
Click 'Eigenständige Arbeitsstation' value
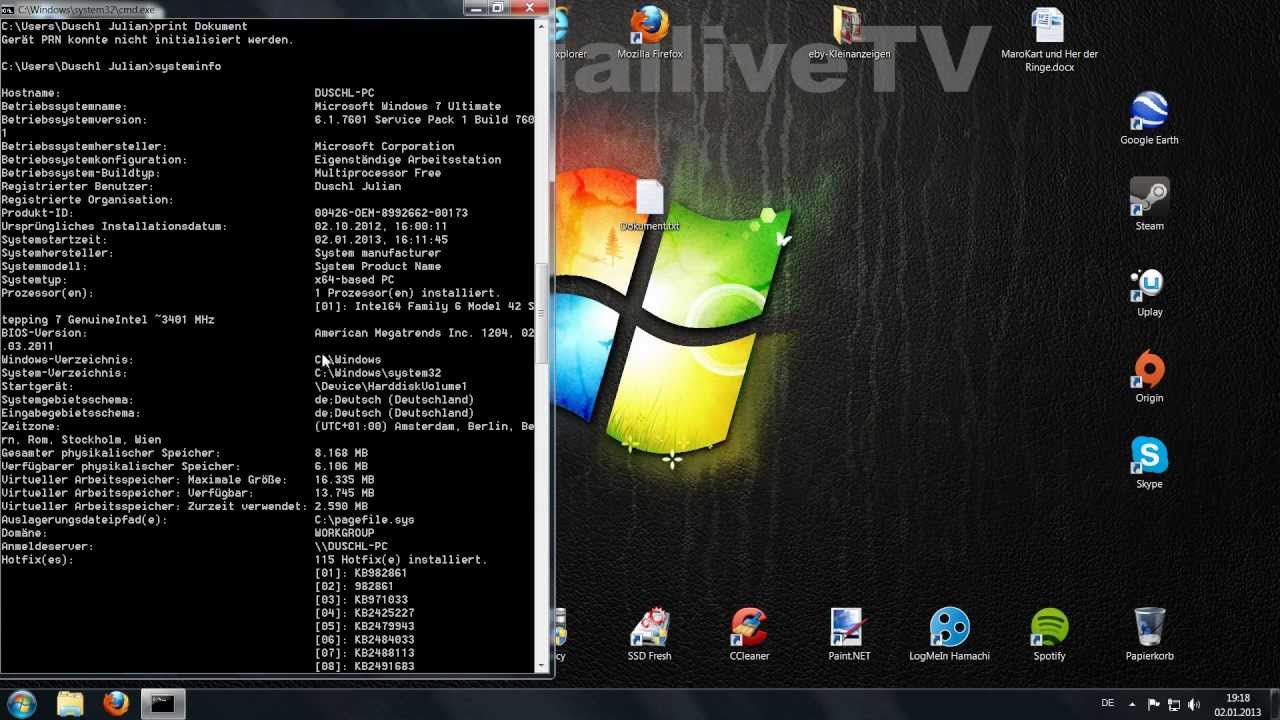click(x=408, y=160)
